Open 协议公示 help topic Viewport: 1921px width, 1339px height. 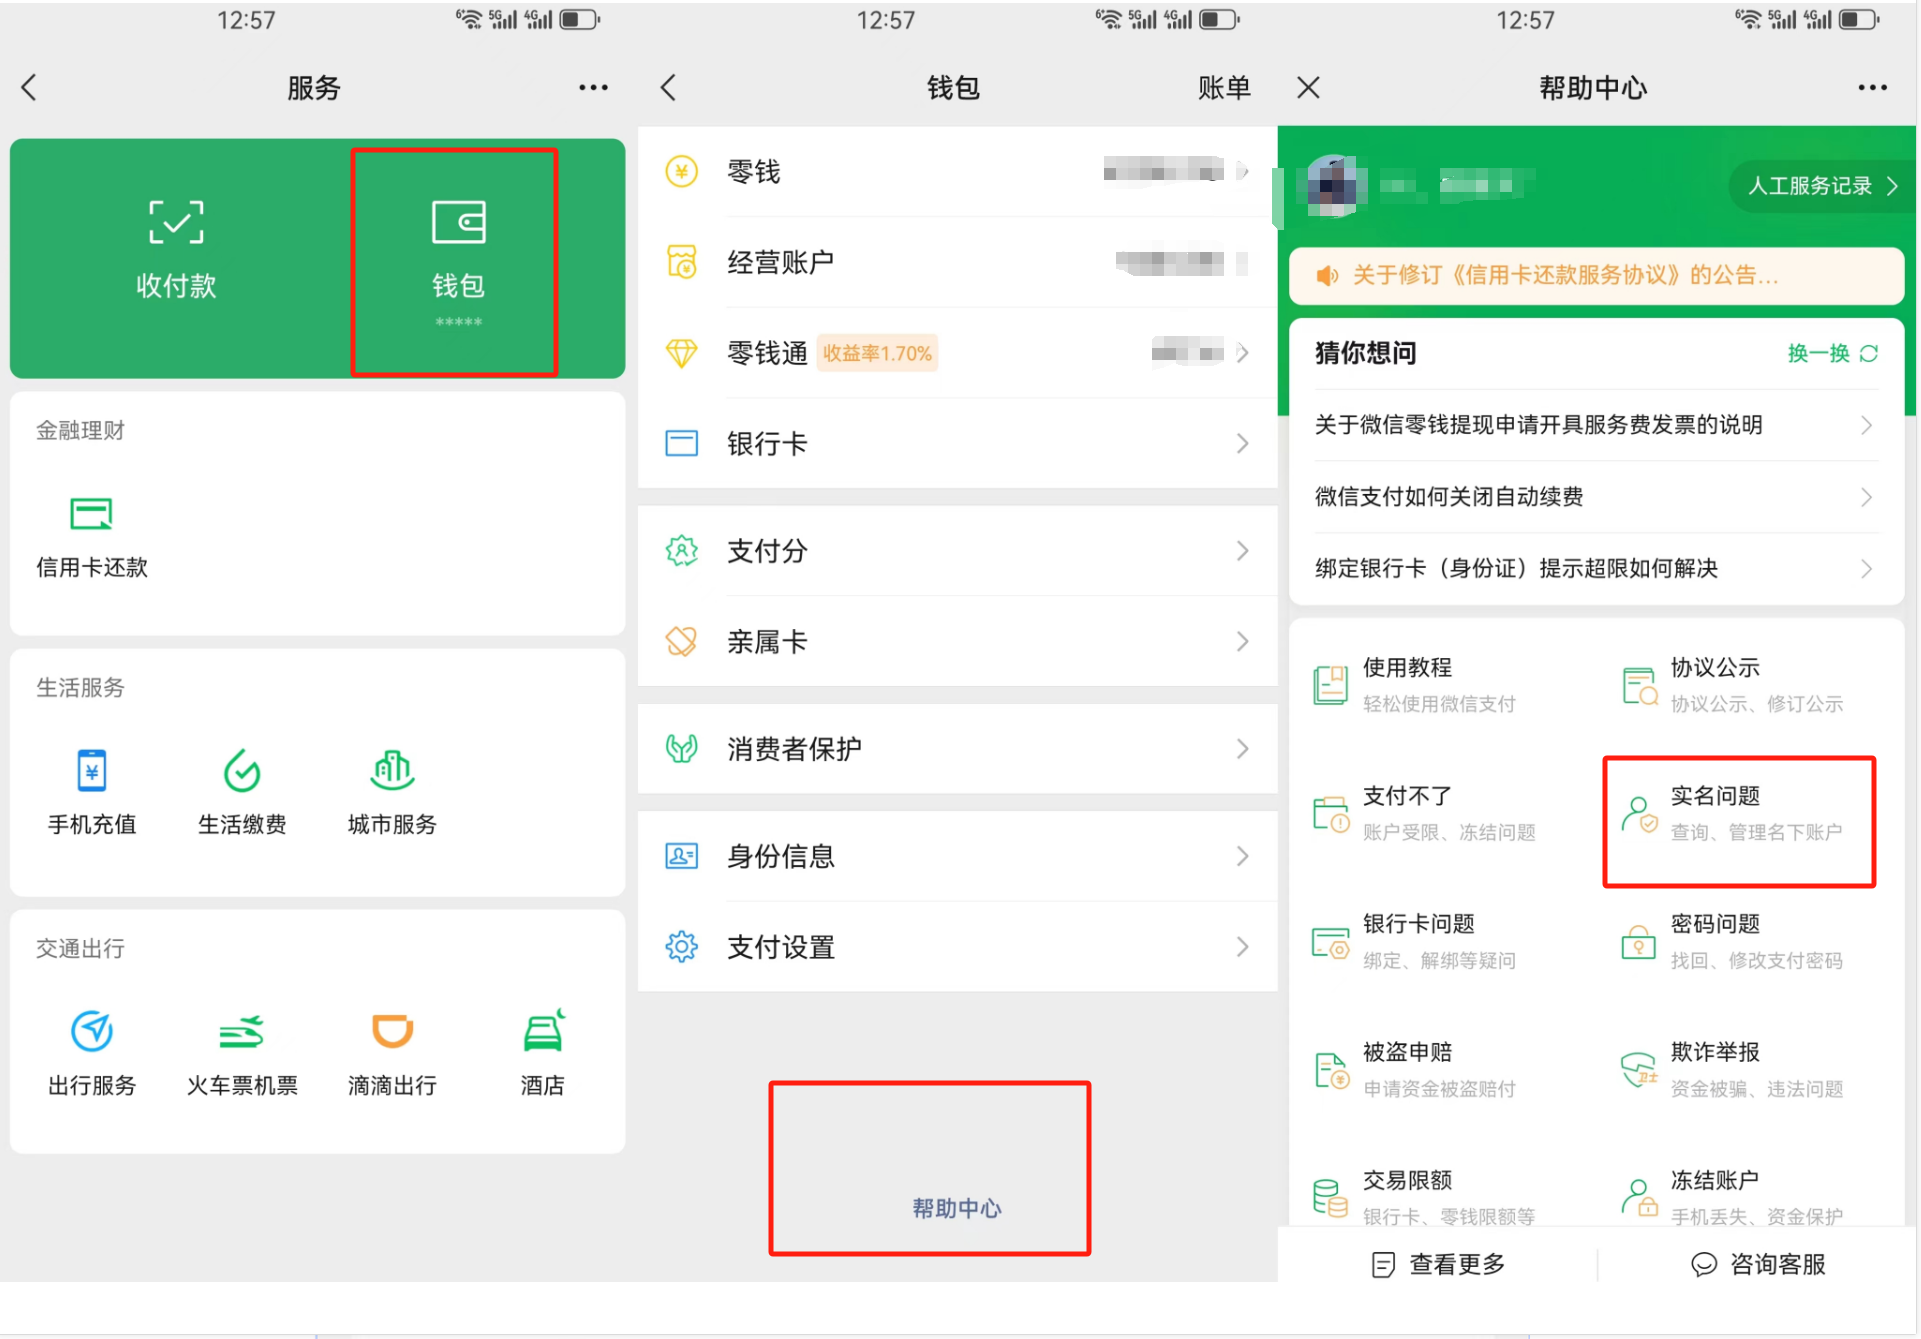(1732, 686)
